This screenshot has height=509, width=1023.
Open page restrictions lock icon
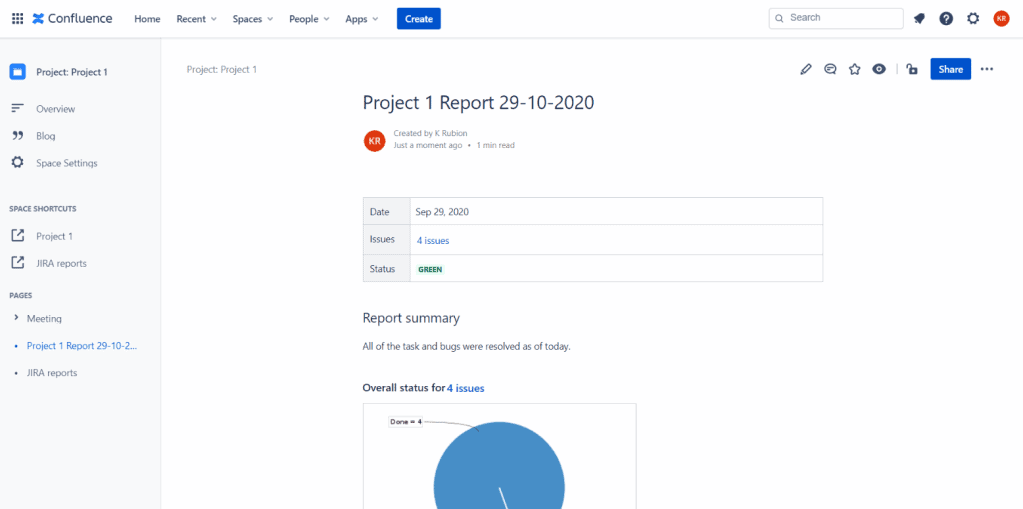point(912,69)
